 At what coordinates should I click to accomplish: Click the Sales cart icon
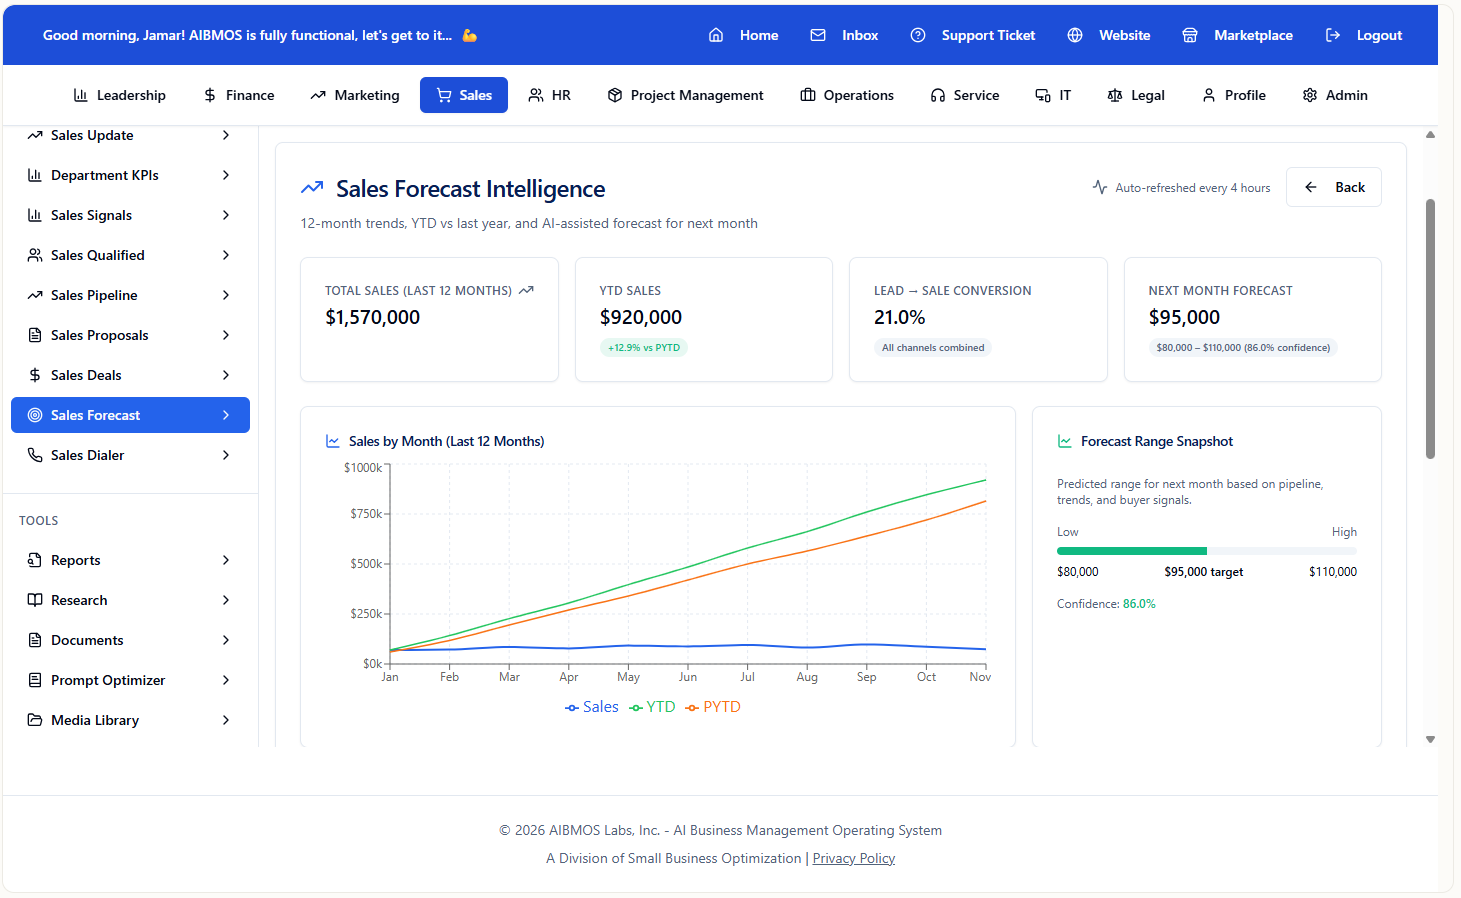pos(444,95)
